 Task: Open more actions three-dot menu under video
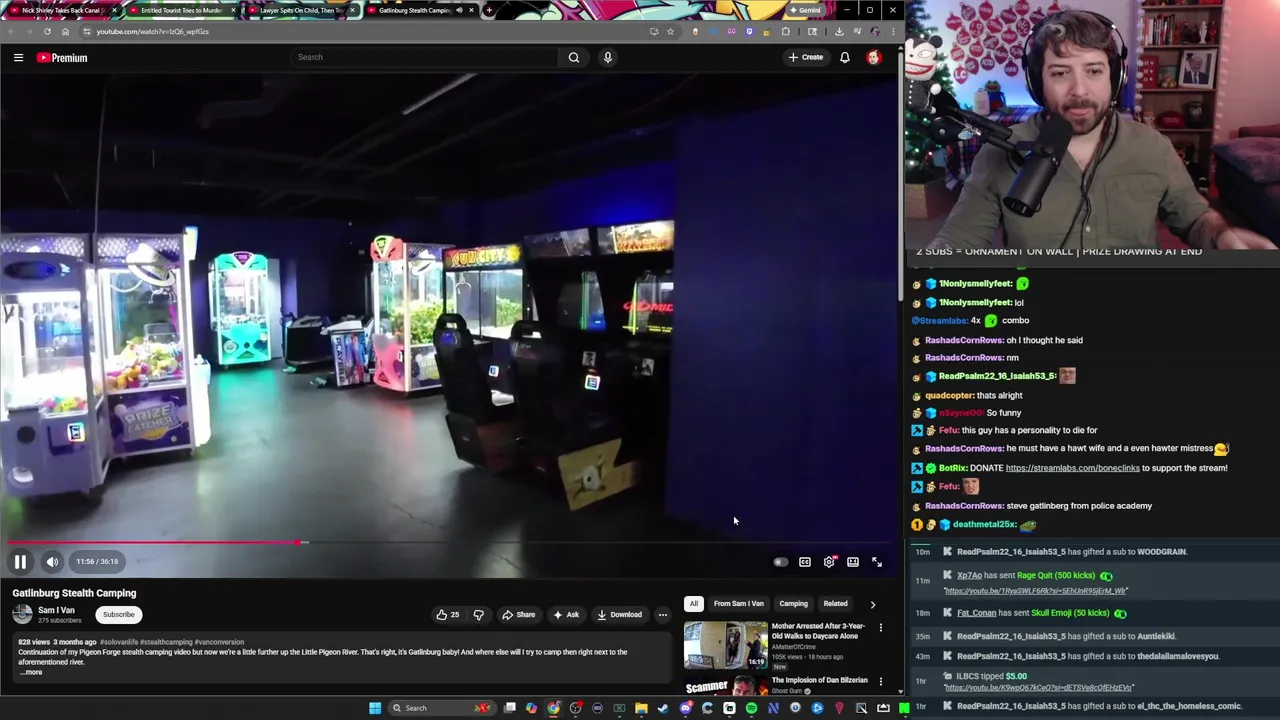click(662, 615)
